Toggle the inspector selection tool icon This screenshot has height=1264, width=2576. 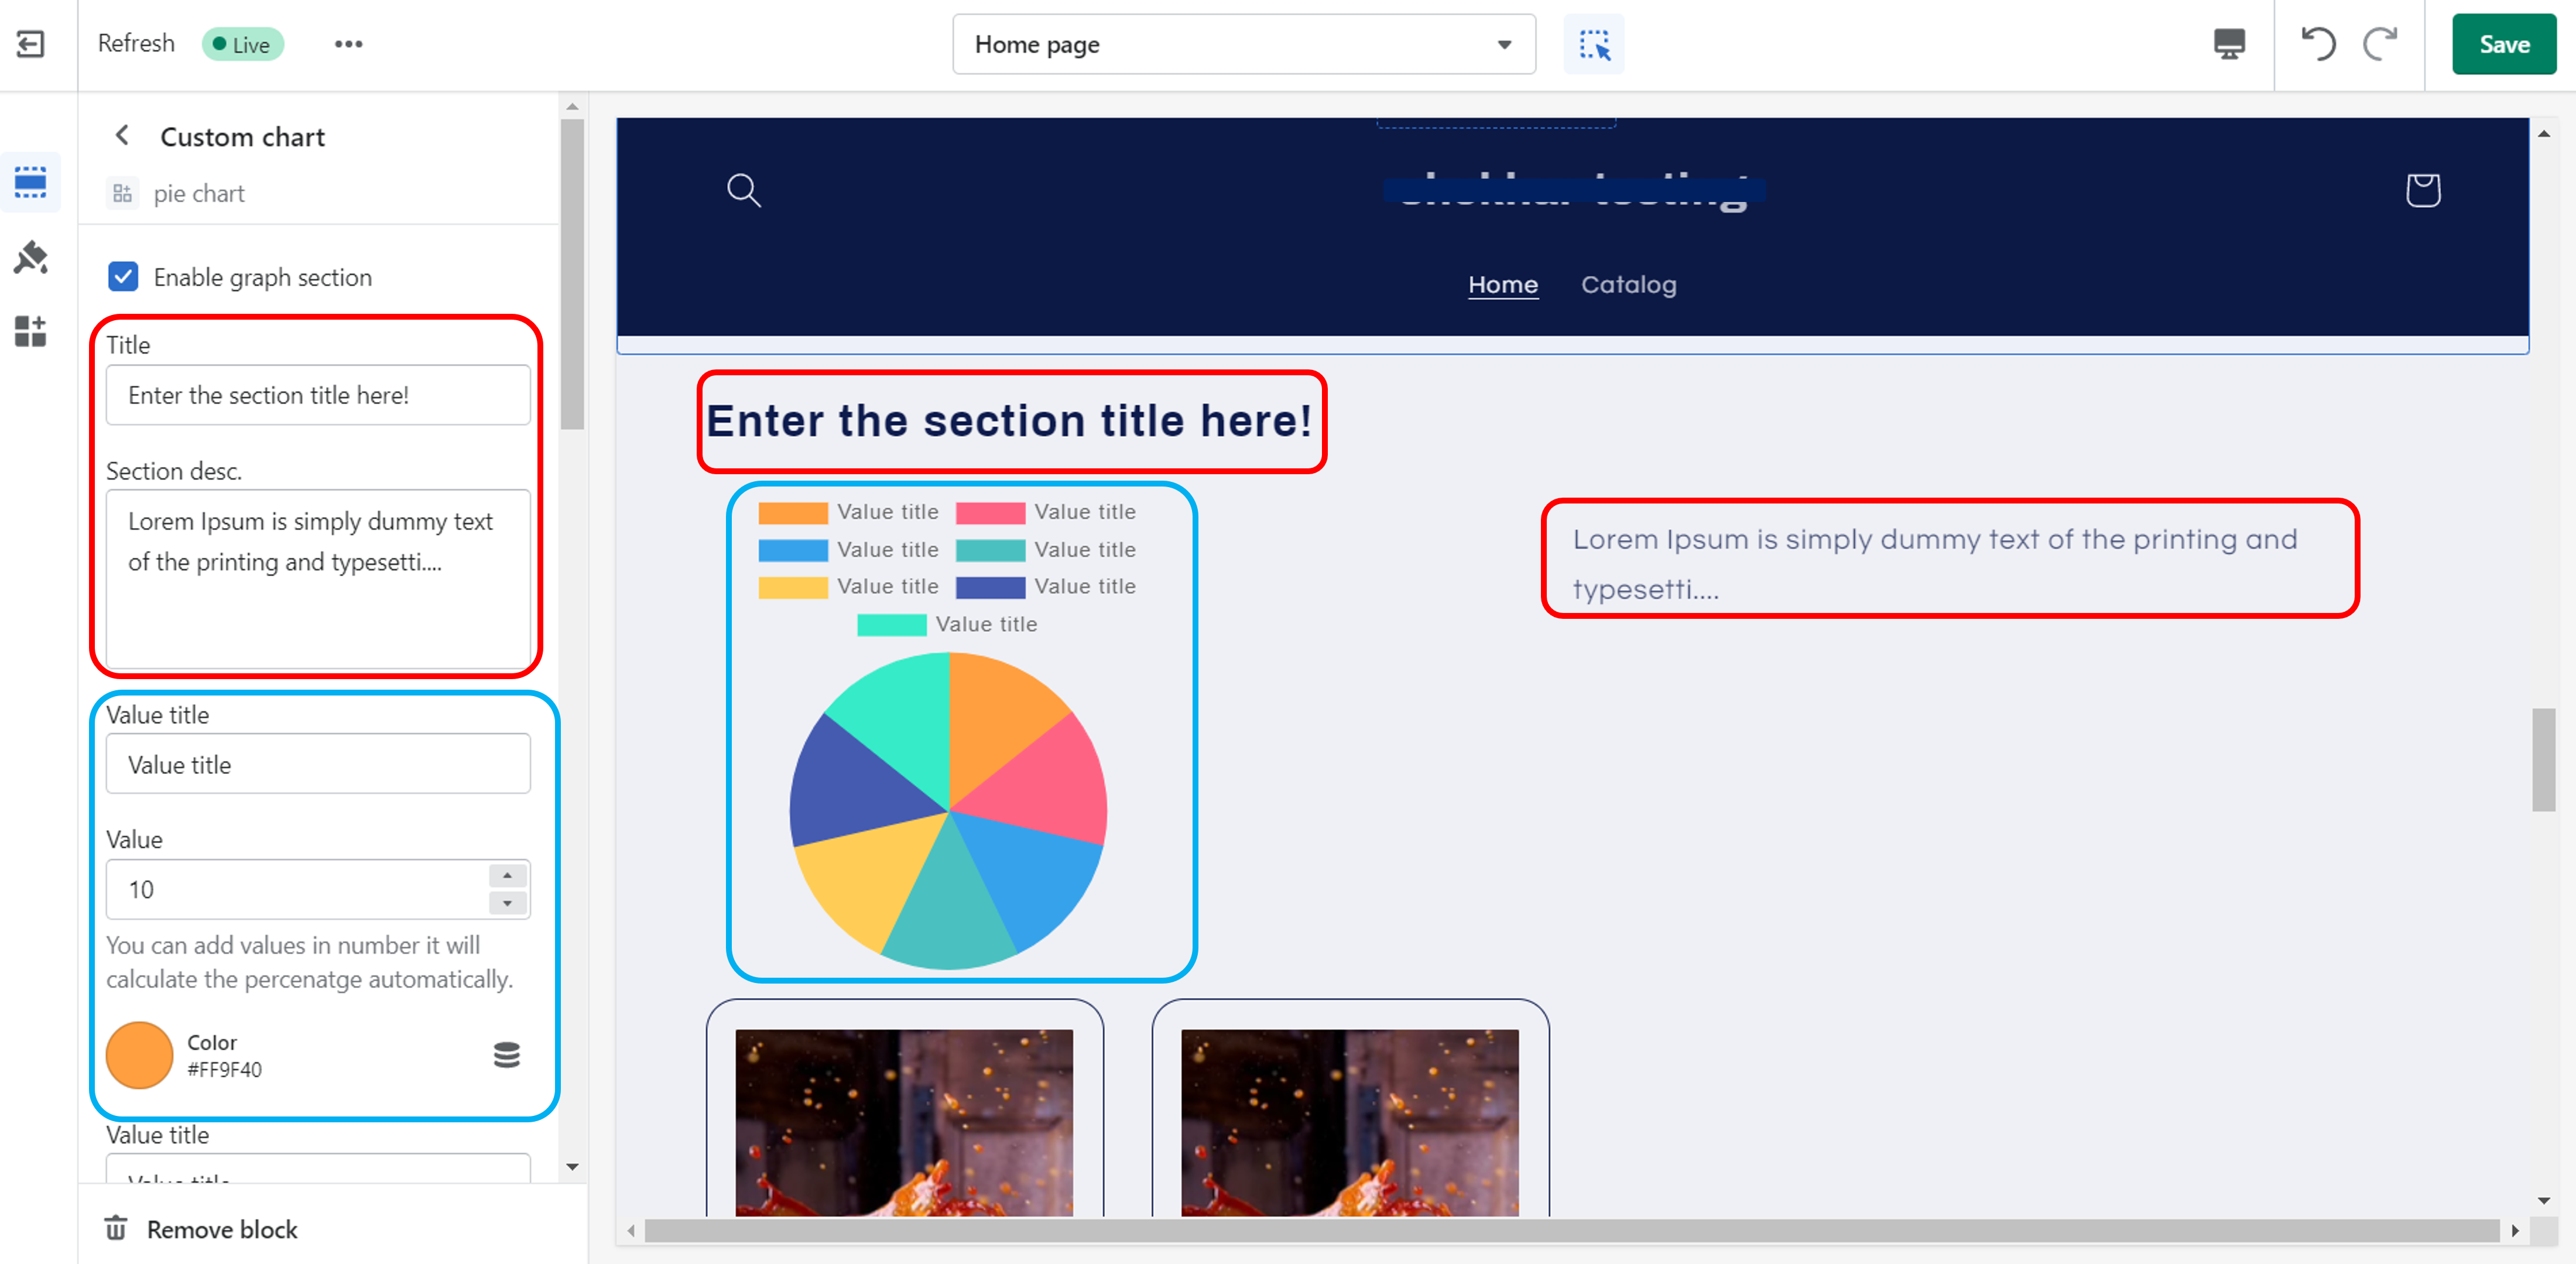pyautogui.click(x=1593, y=44)
